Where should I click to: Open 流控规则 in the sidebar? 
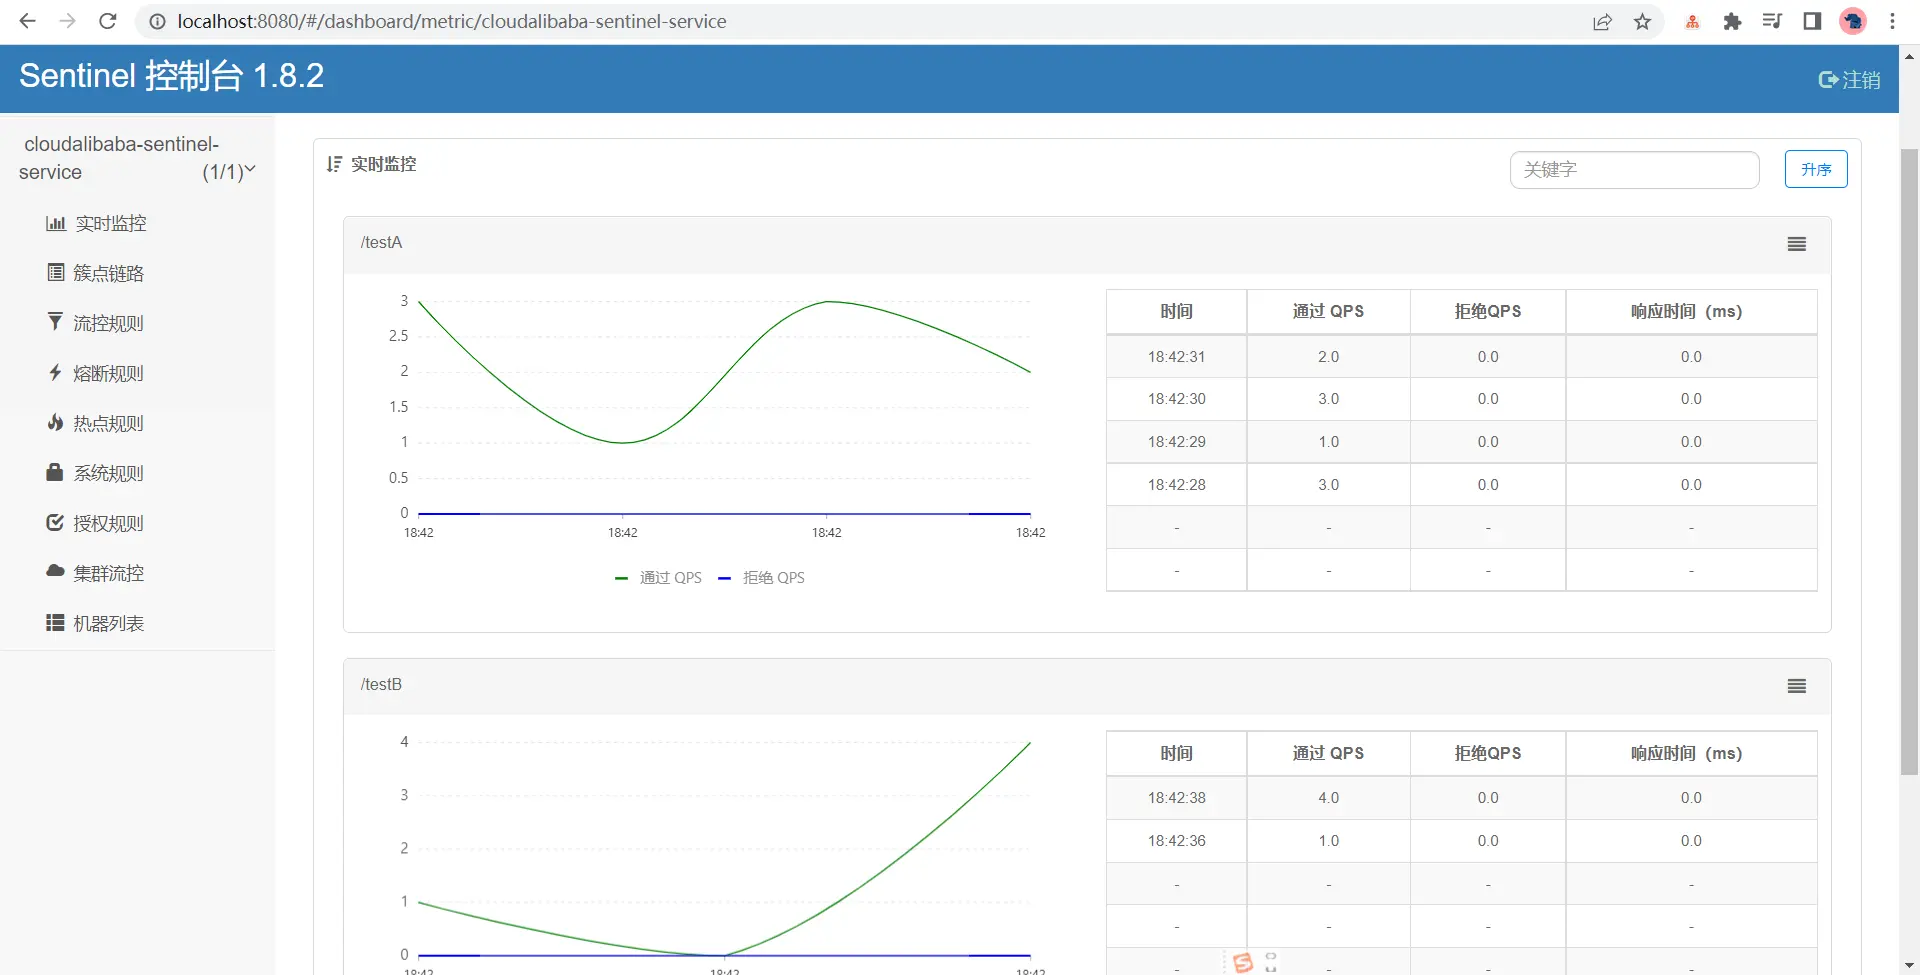click(x=109, y=323)
